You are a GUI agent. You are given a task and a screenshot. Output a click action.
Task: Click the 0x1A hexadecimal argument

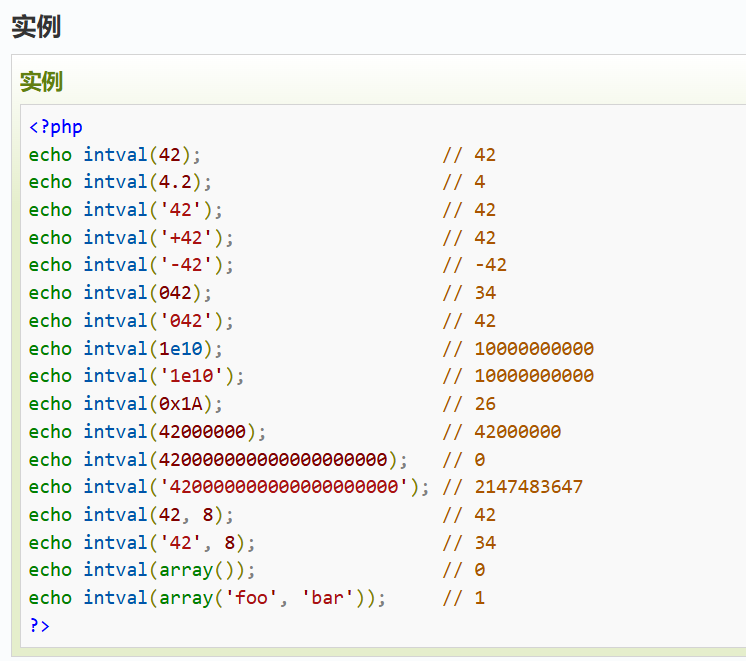click(180, 404)
